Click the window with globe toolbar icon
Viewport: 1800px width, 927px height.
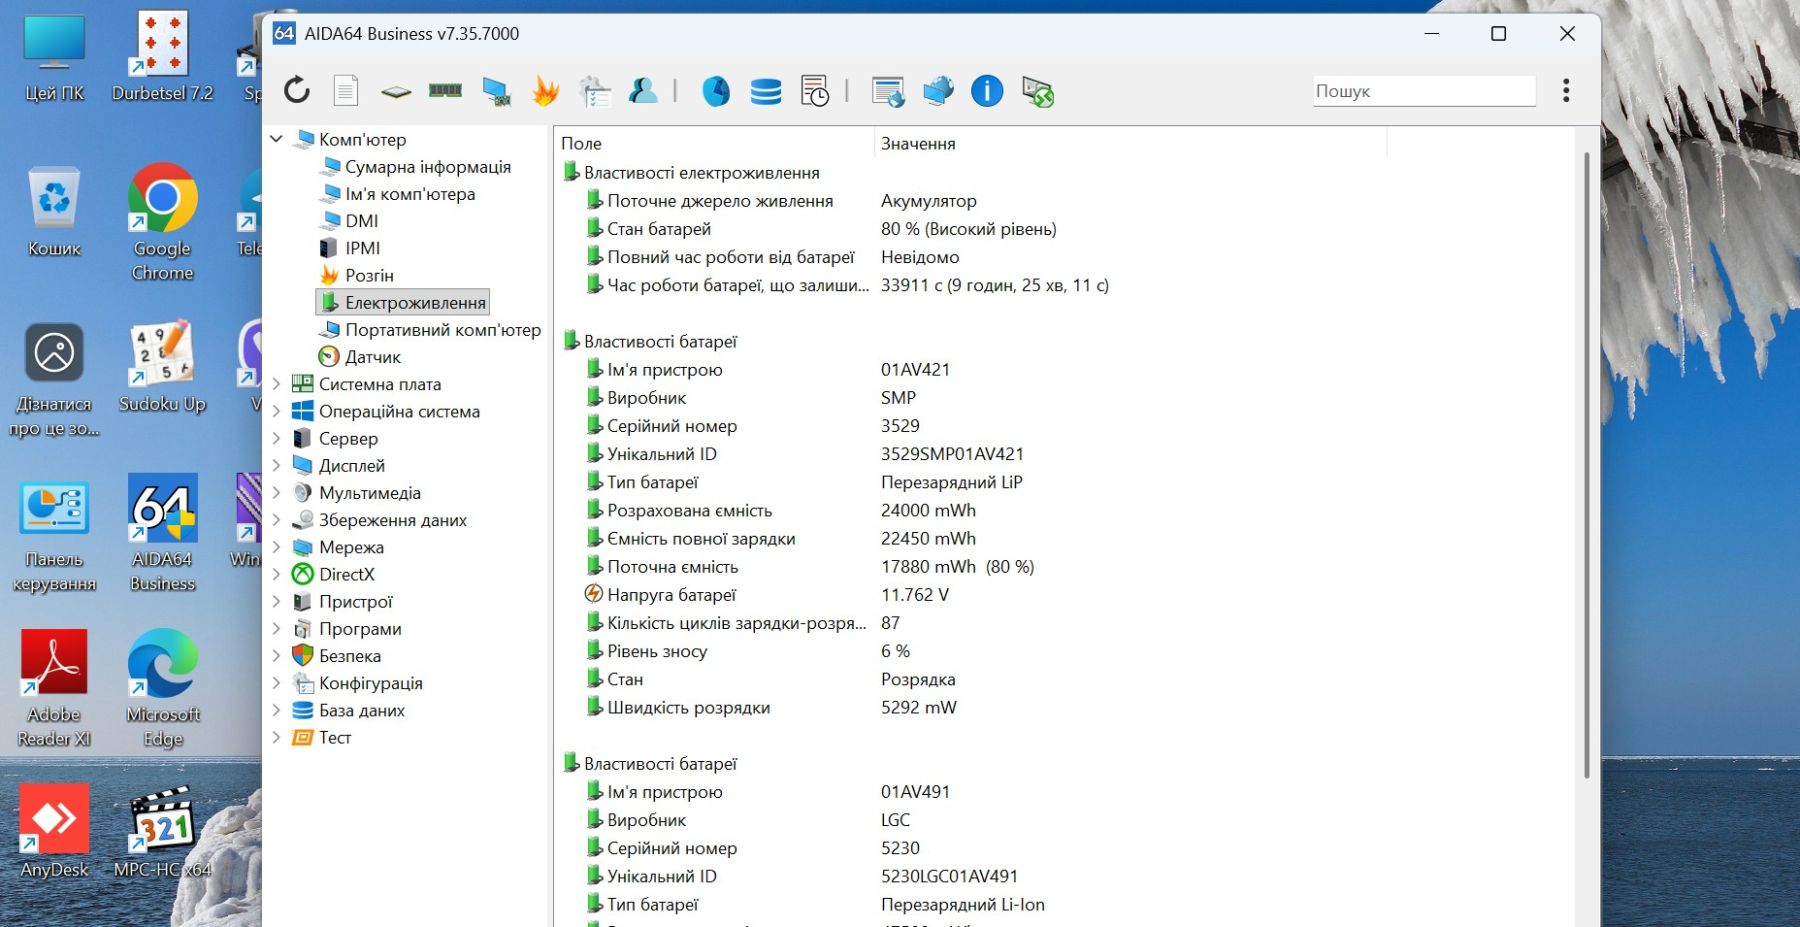pos(888,91)
